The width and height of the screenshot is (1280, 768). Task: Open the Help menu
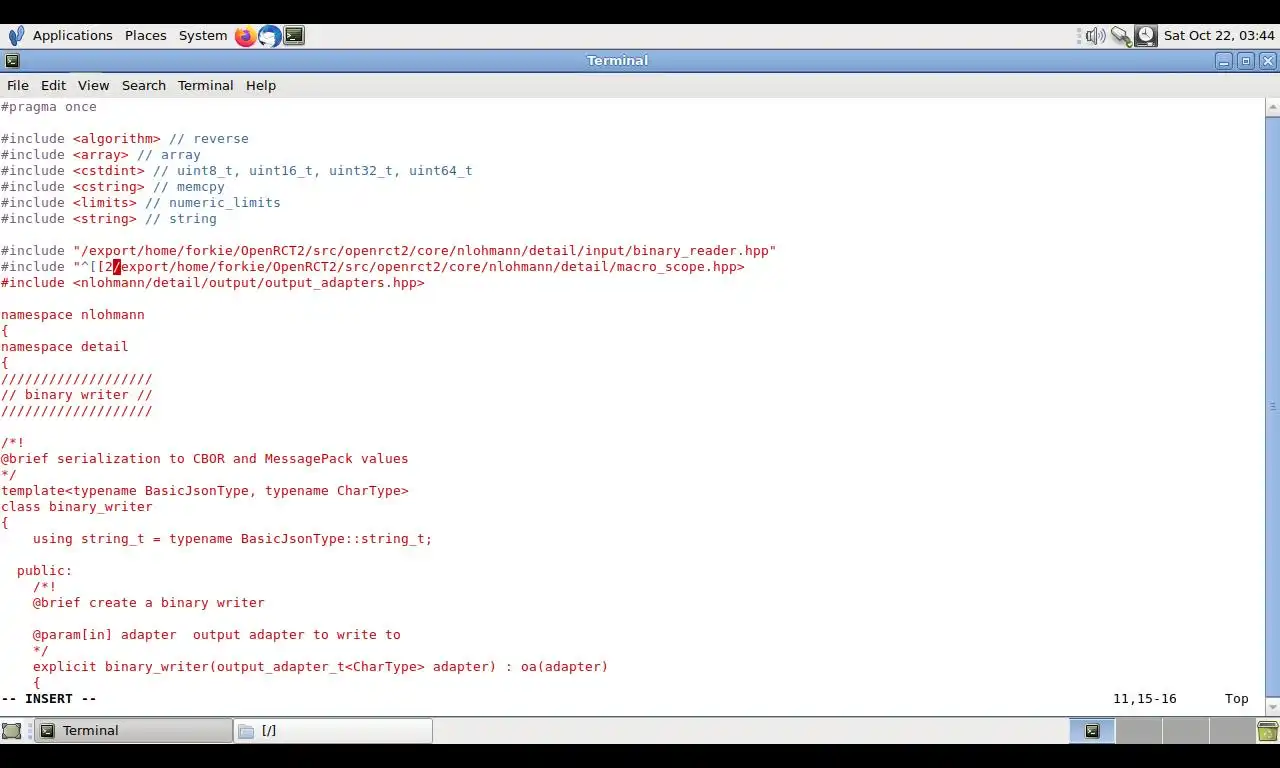click(261, 86)
